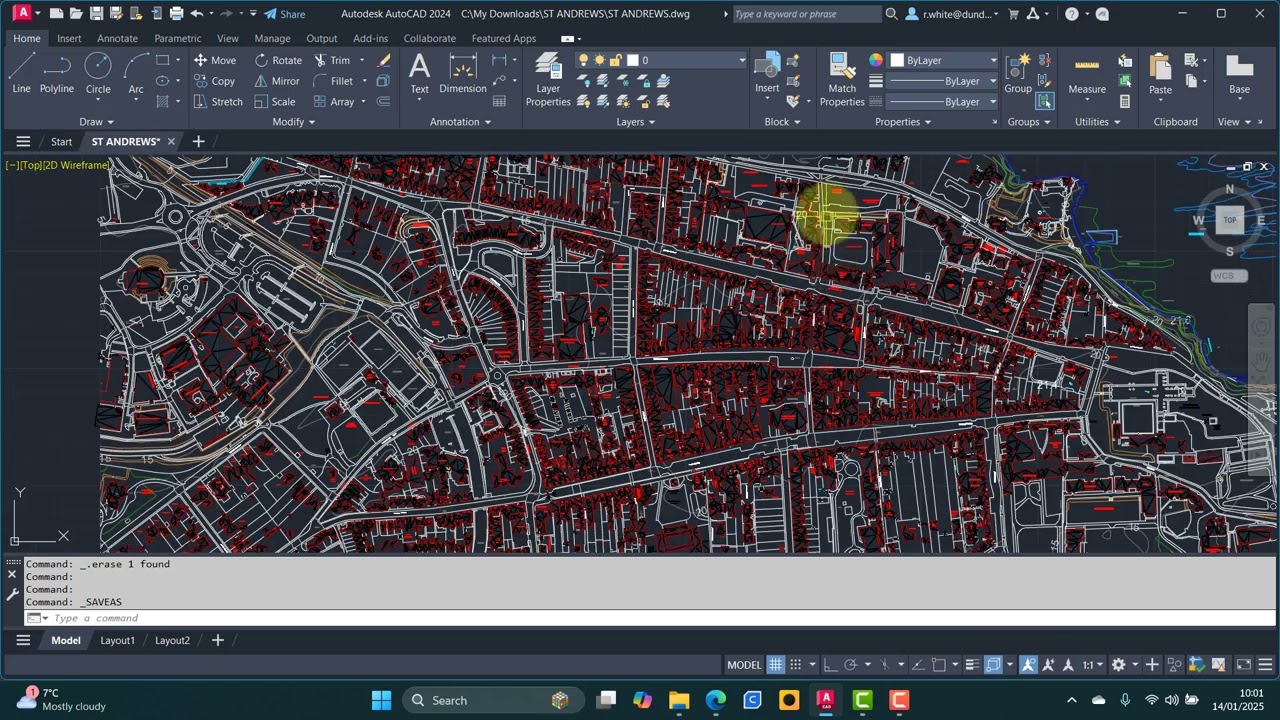Screen dimensions: 1280x720
Task: Click the white ByLayer color swatch
Action: click(x=897, y=60)
